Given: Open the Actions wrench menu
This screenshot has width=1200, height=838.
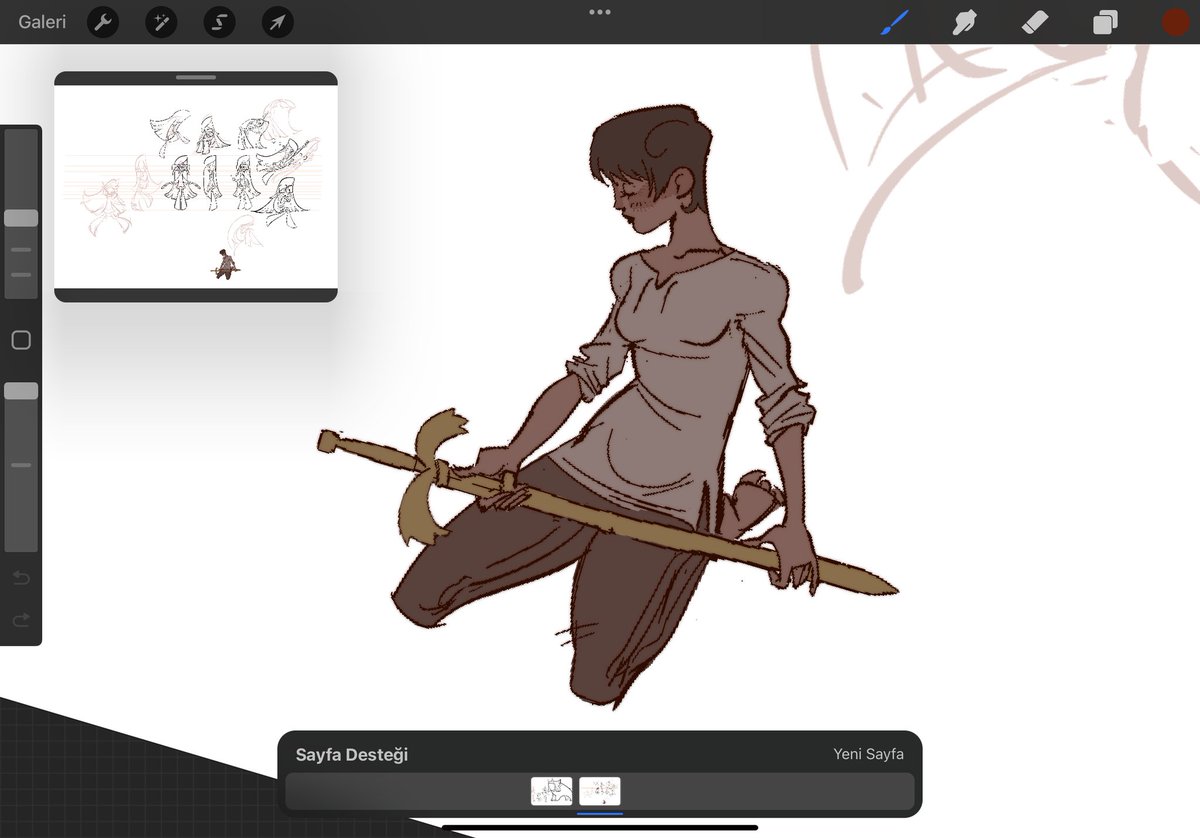Looking at the screenshot, I should click(x=103, y=21).
